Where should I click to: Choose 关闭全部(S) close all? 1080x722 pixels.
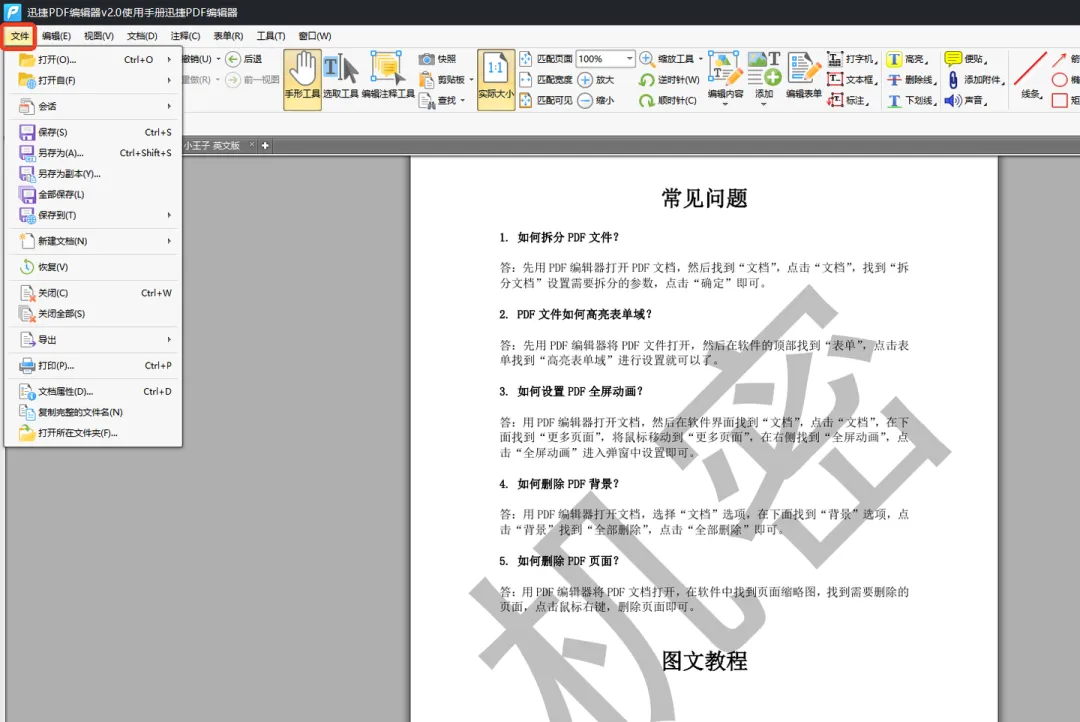[x=94, y=313]
